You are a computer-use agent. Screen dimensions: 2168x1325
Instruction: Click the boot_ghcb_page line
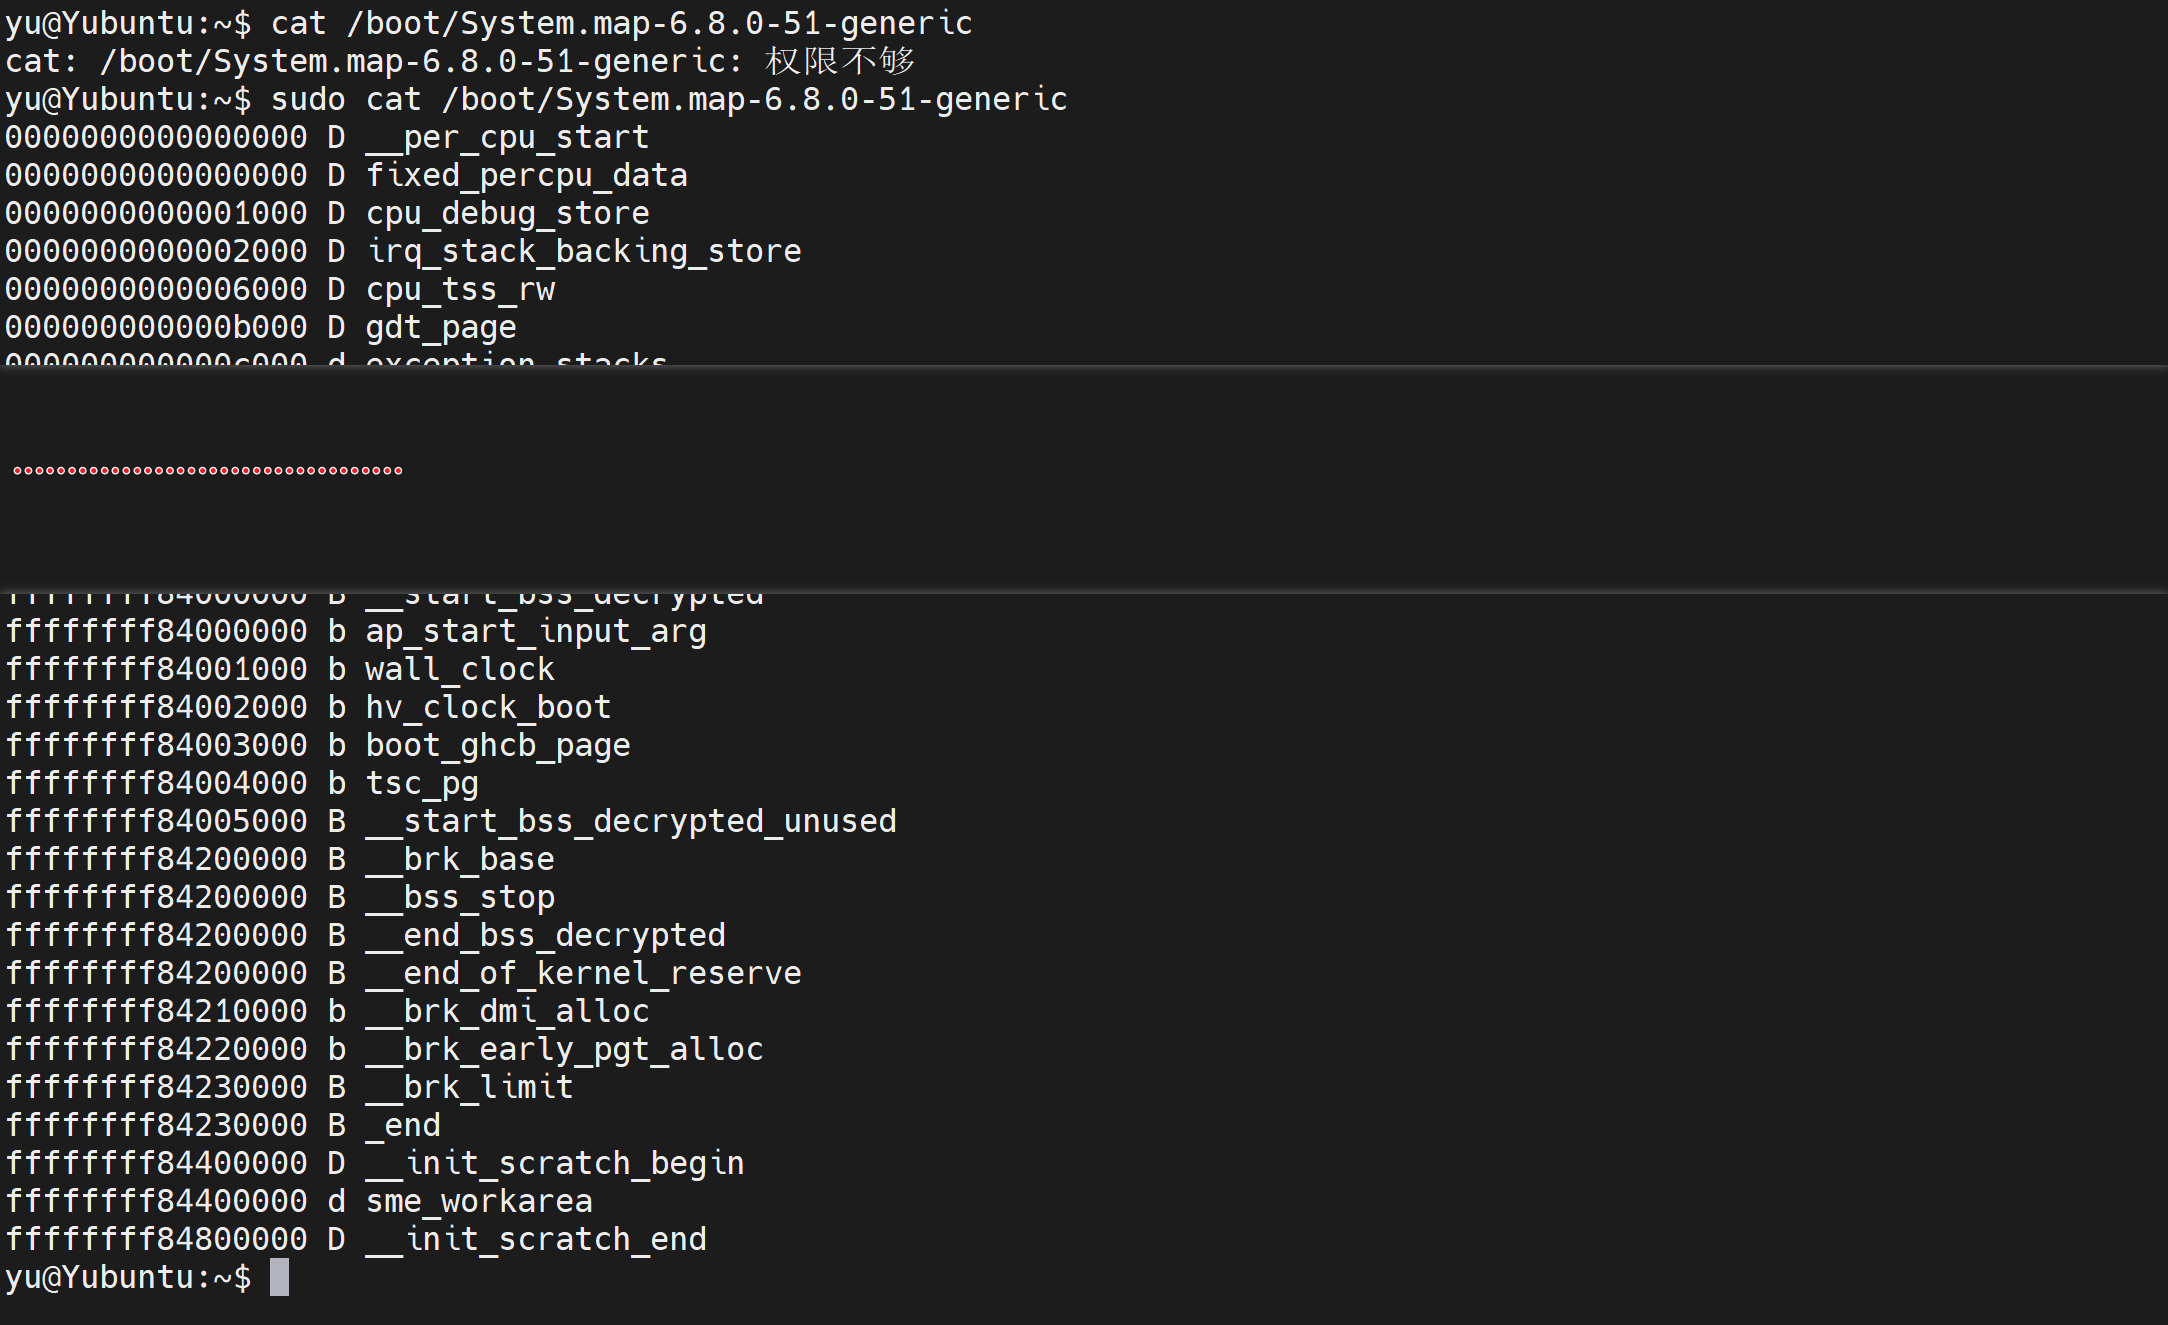pos(318,746)
